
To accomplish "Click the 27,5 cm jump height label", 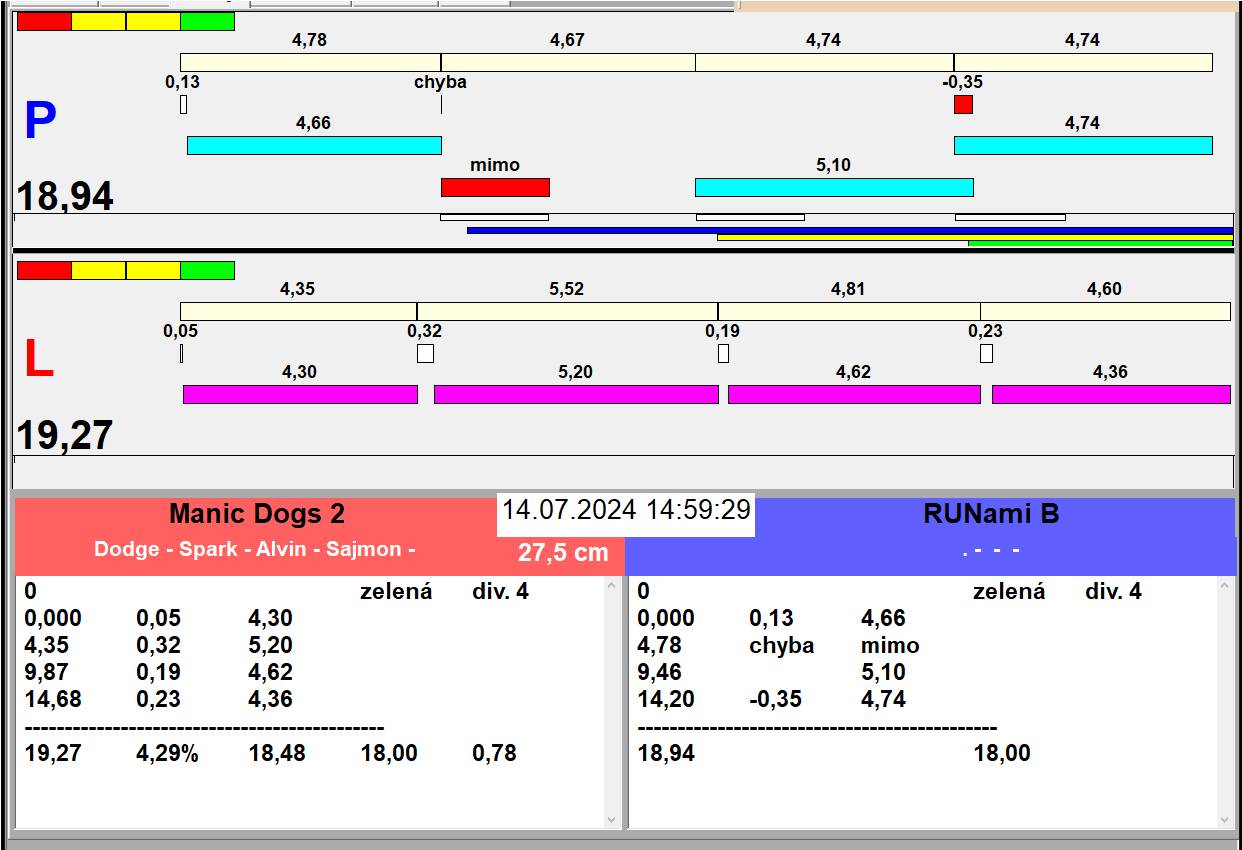I will [x=562, y=552].
